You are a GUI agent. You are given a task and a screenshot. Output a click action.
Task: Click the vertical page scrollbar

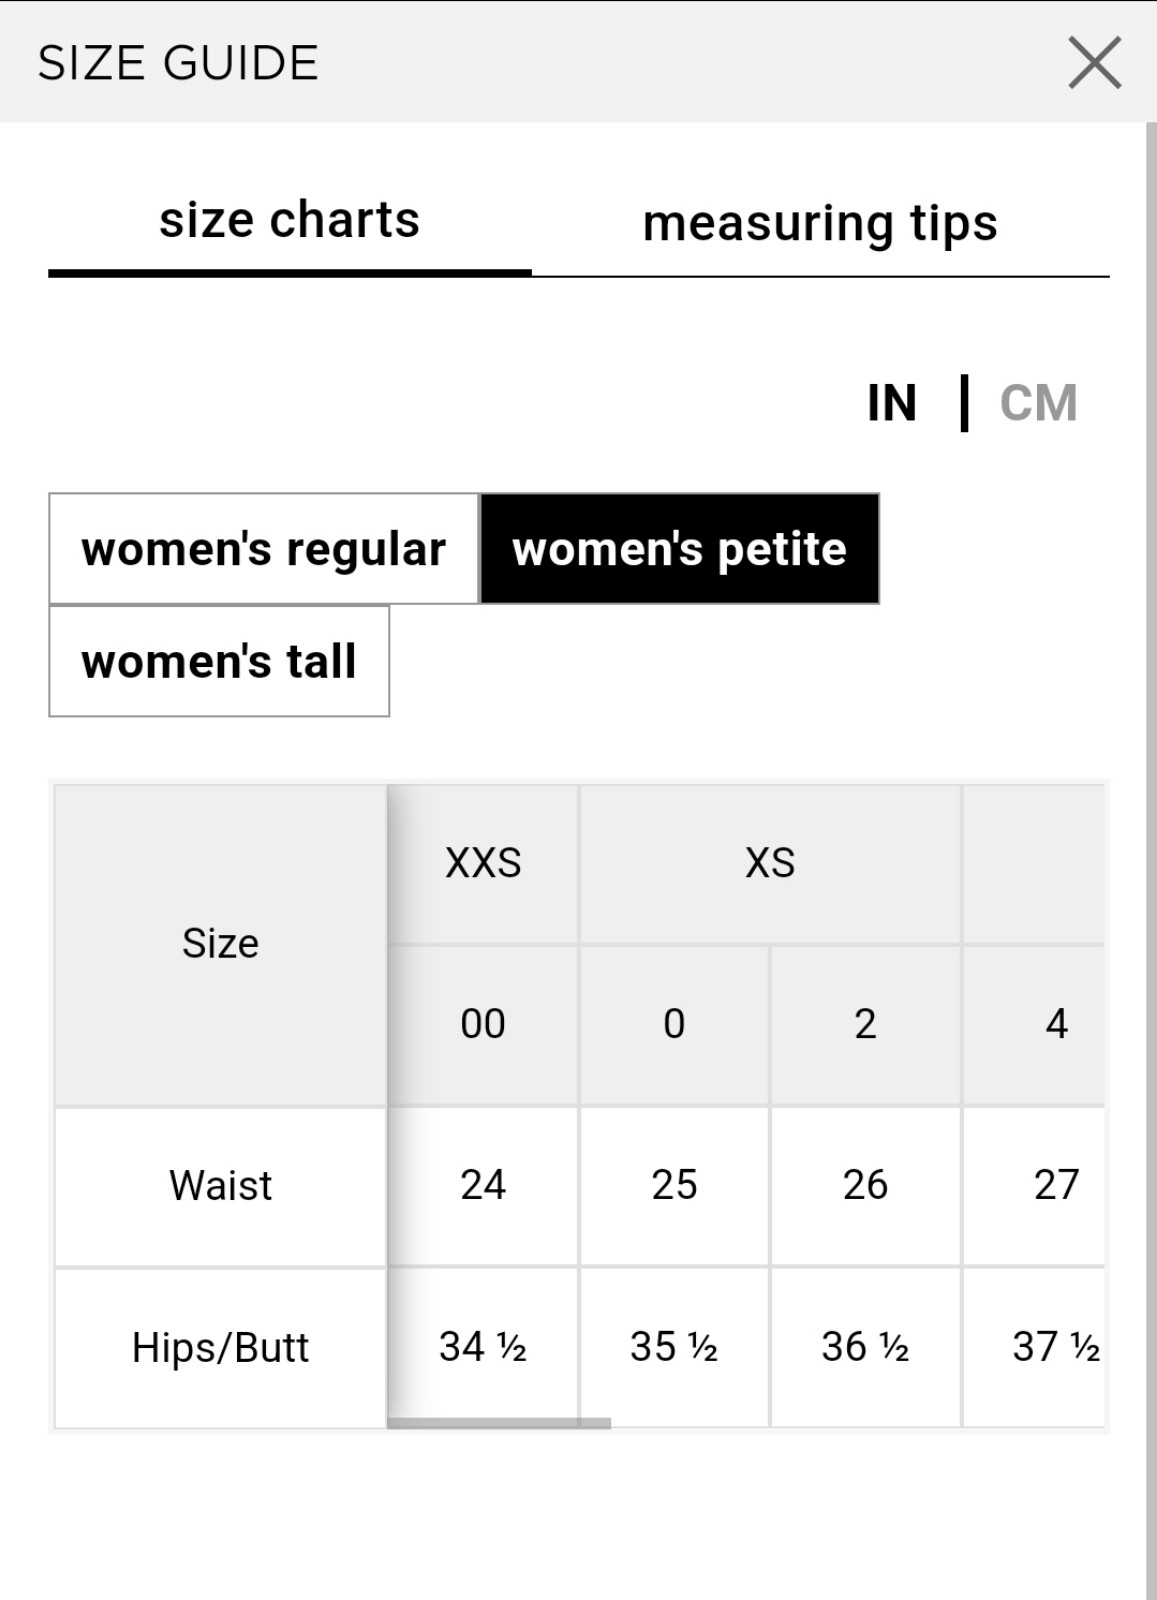point(1151,860)
